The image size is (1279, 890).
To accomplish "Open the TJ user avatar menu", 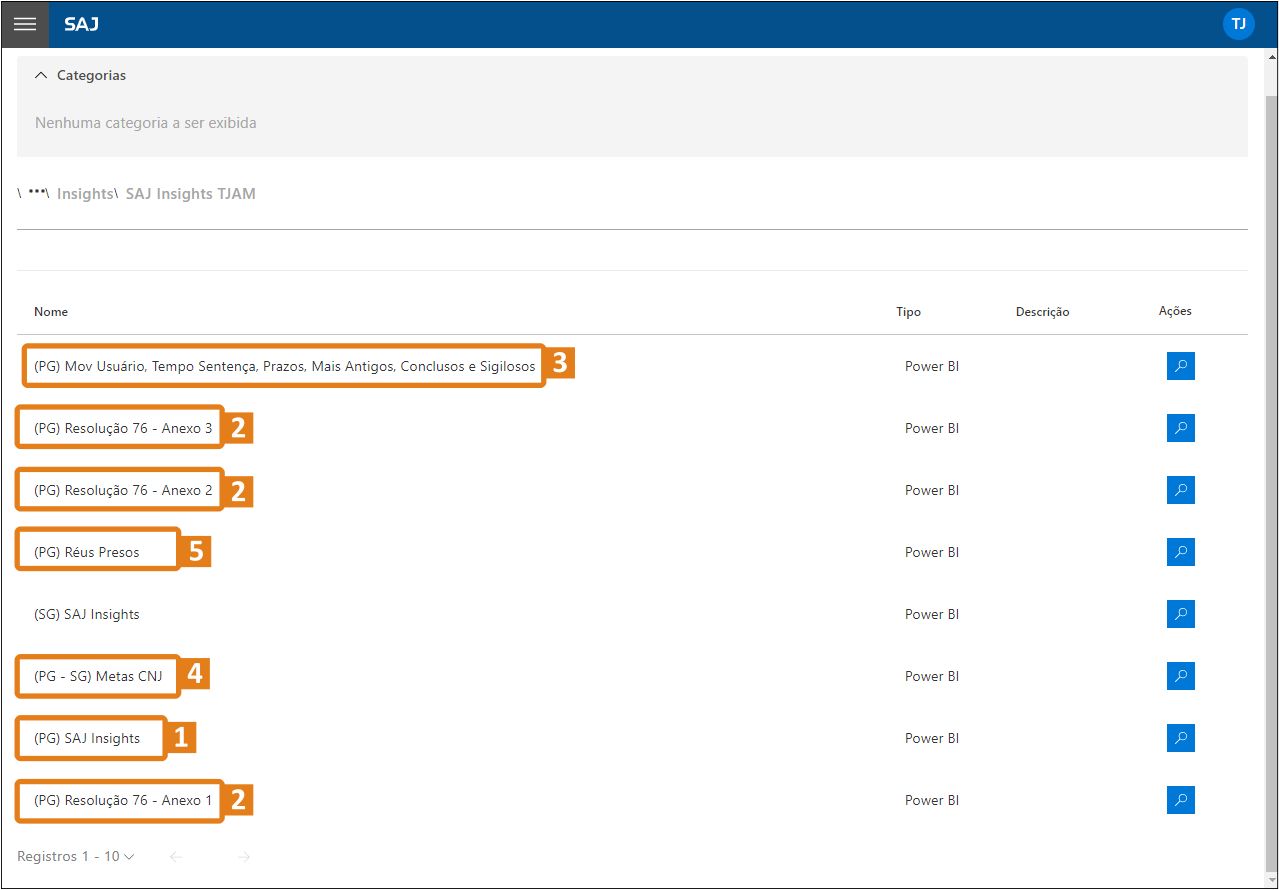I will tap(1238, 24).
